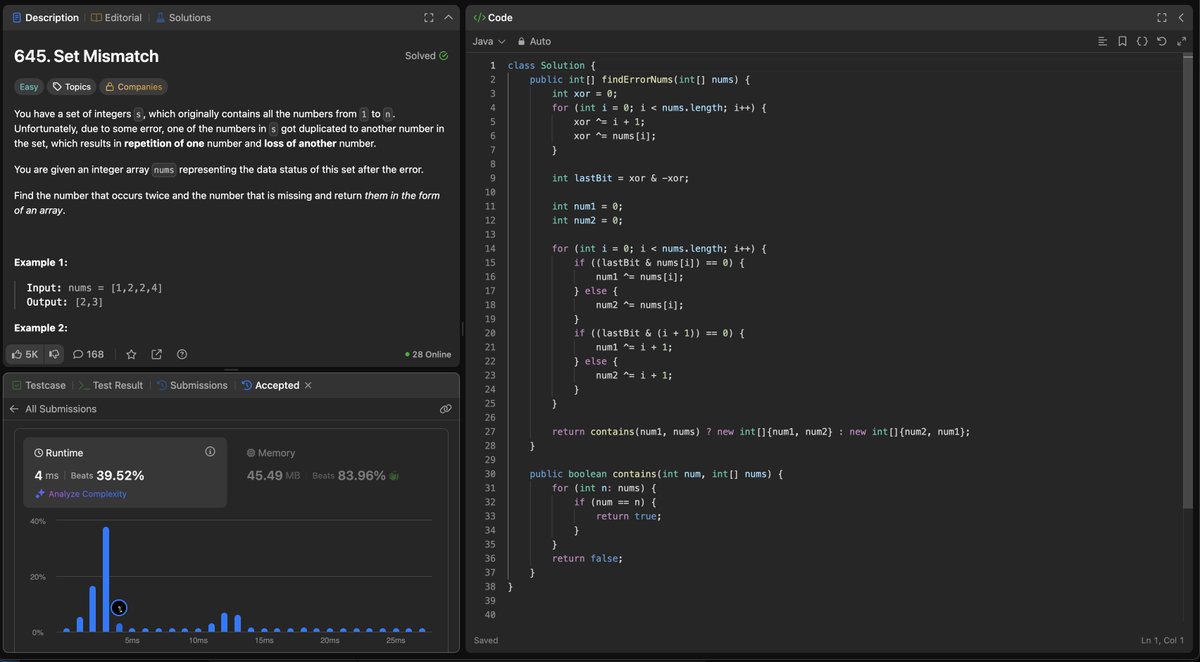Image resolution: width=1200 pixels, height=662 pixels.
Task: Fold the Code panel with left chevron
Action: (x=1181, y=18)
